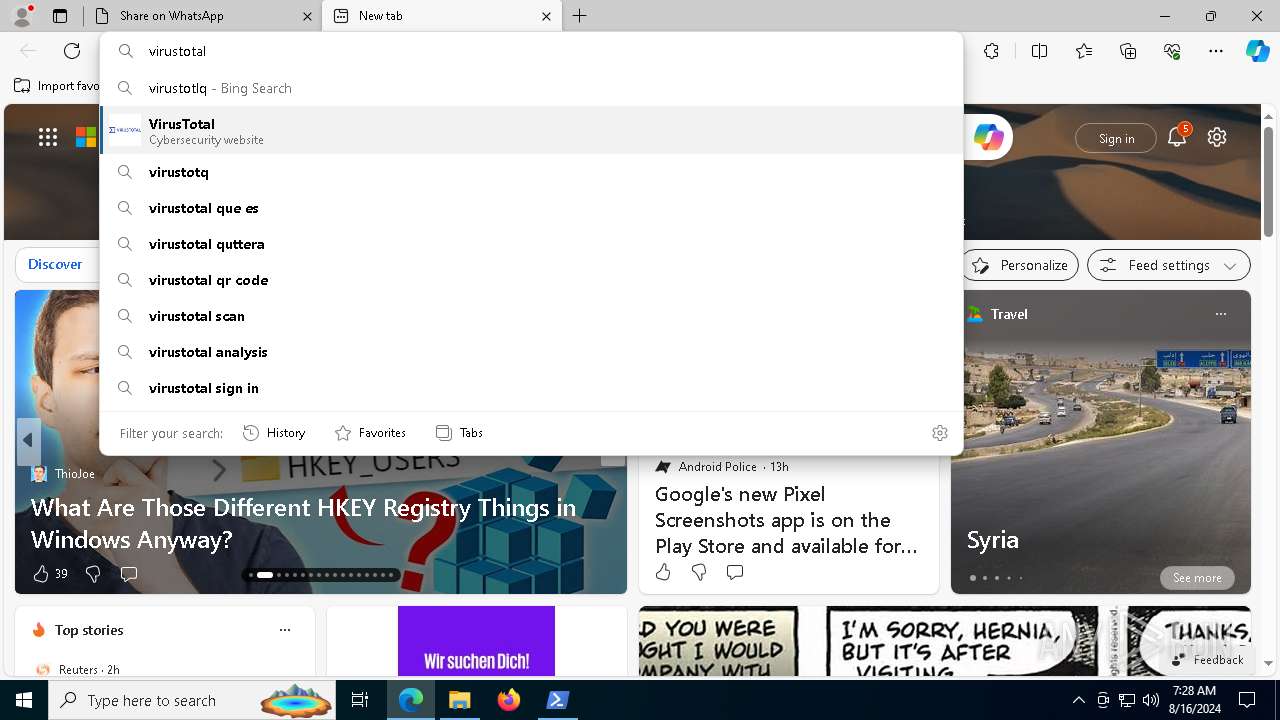This screenshot has height=720, width=1280.
Task: Open search suggestion settings gear
Action: point(940,433)
